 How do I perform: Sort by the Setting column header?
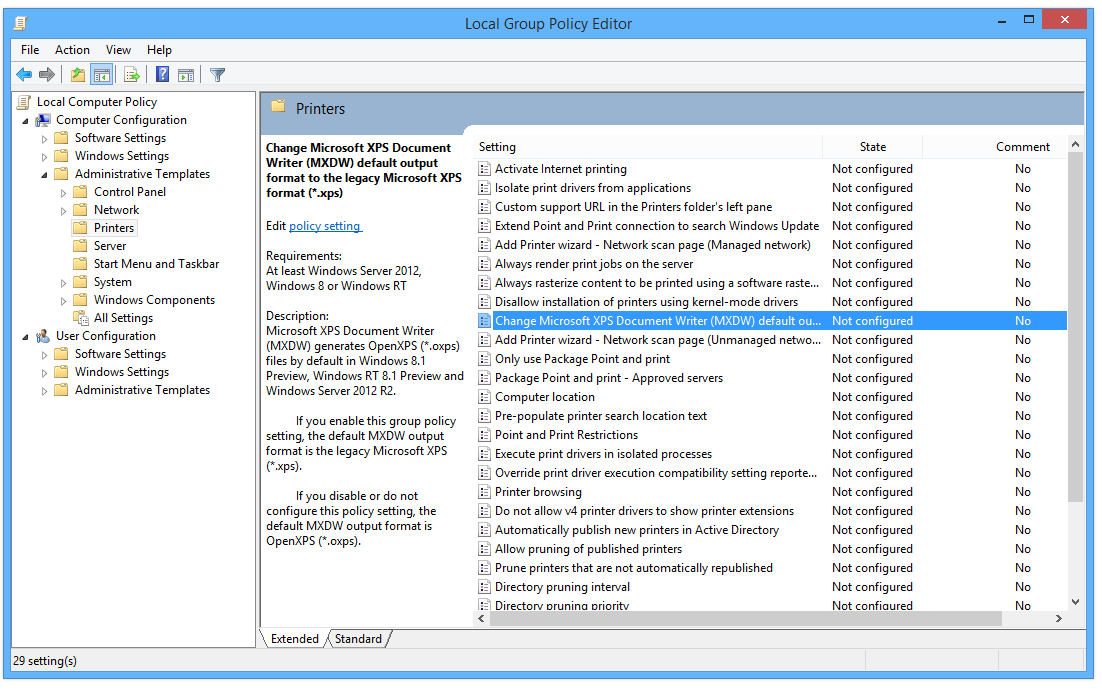(649, 147)
